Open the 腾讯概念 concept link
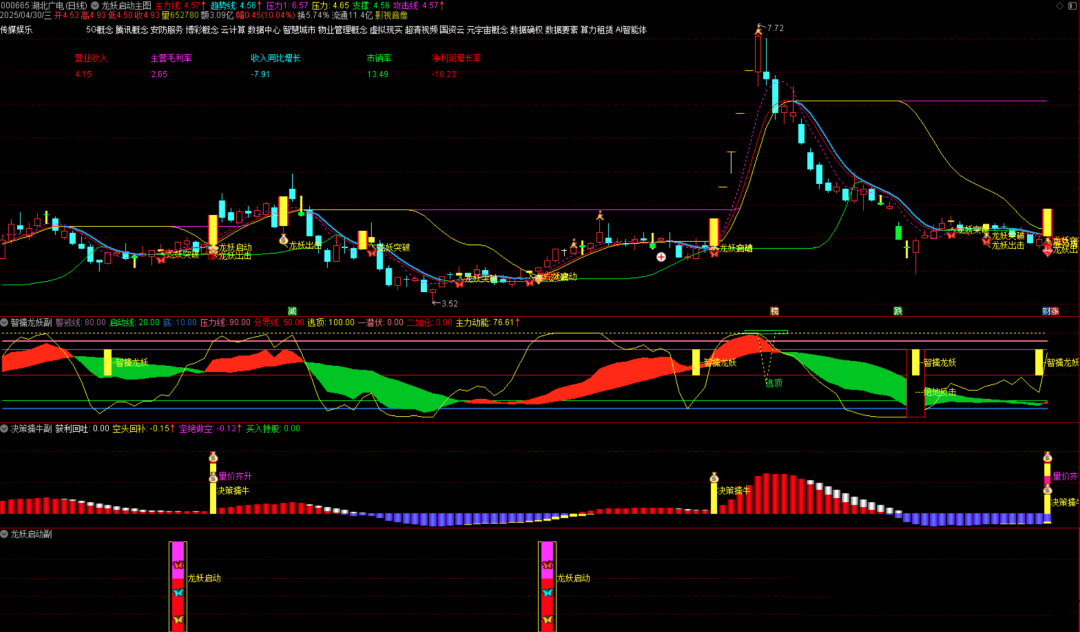 (x=131, y=30)
